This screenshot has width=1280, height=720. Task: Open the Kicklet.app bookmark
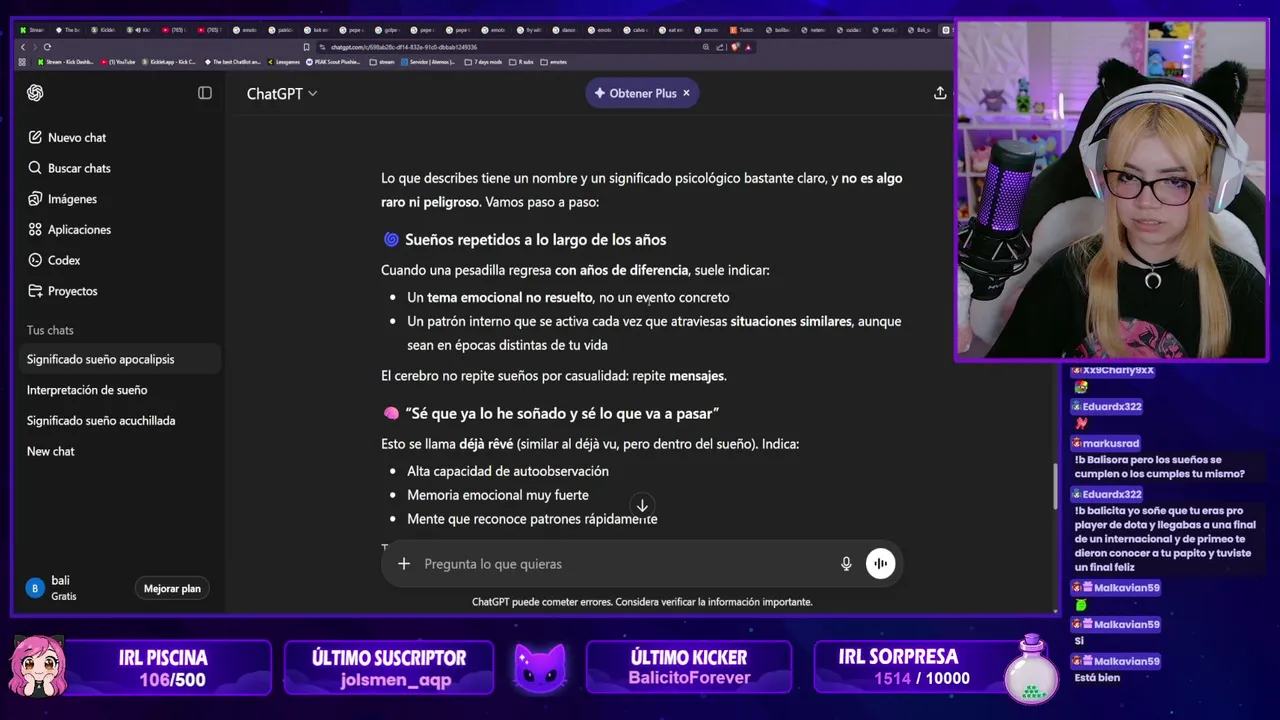click(169, 62)
